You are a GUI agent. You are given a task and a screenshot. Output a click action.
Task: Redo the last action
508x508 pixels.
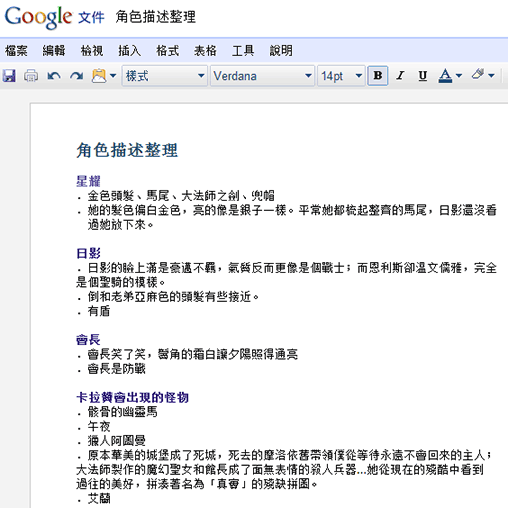77,76
